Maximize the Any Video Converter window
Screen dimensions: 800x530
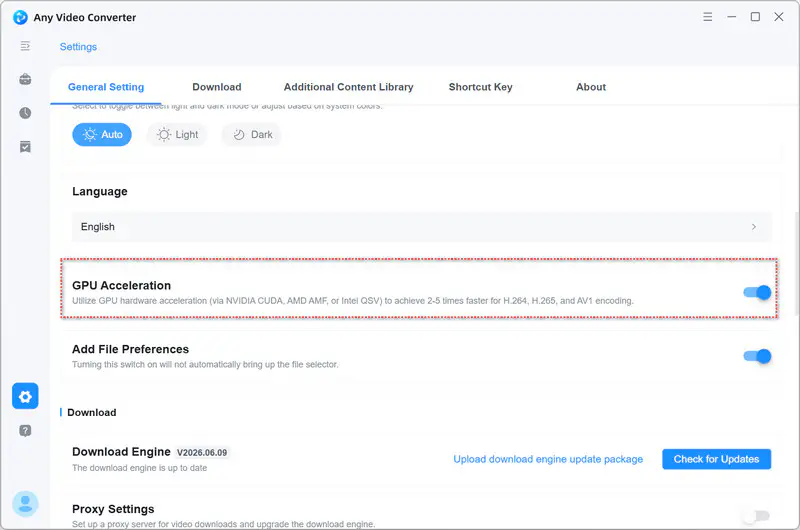(x=755, y=17)
